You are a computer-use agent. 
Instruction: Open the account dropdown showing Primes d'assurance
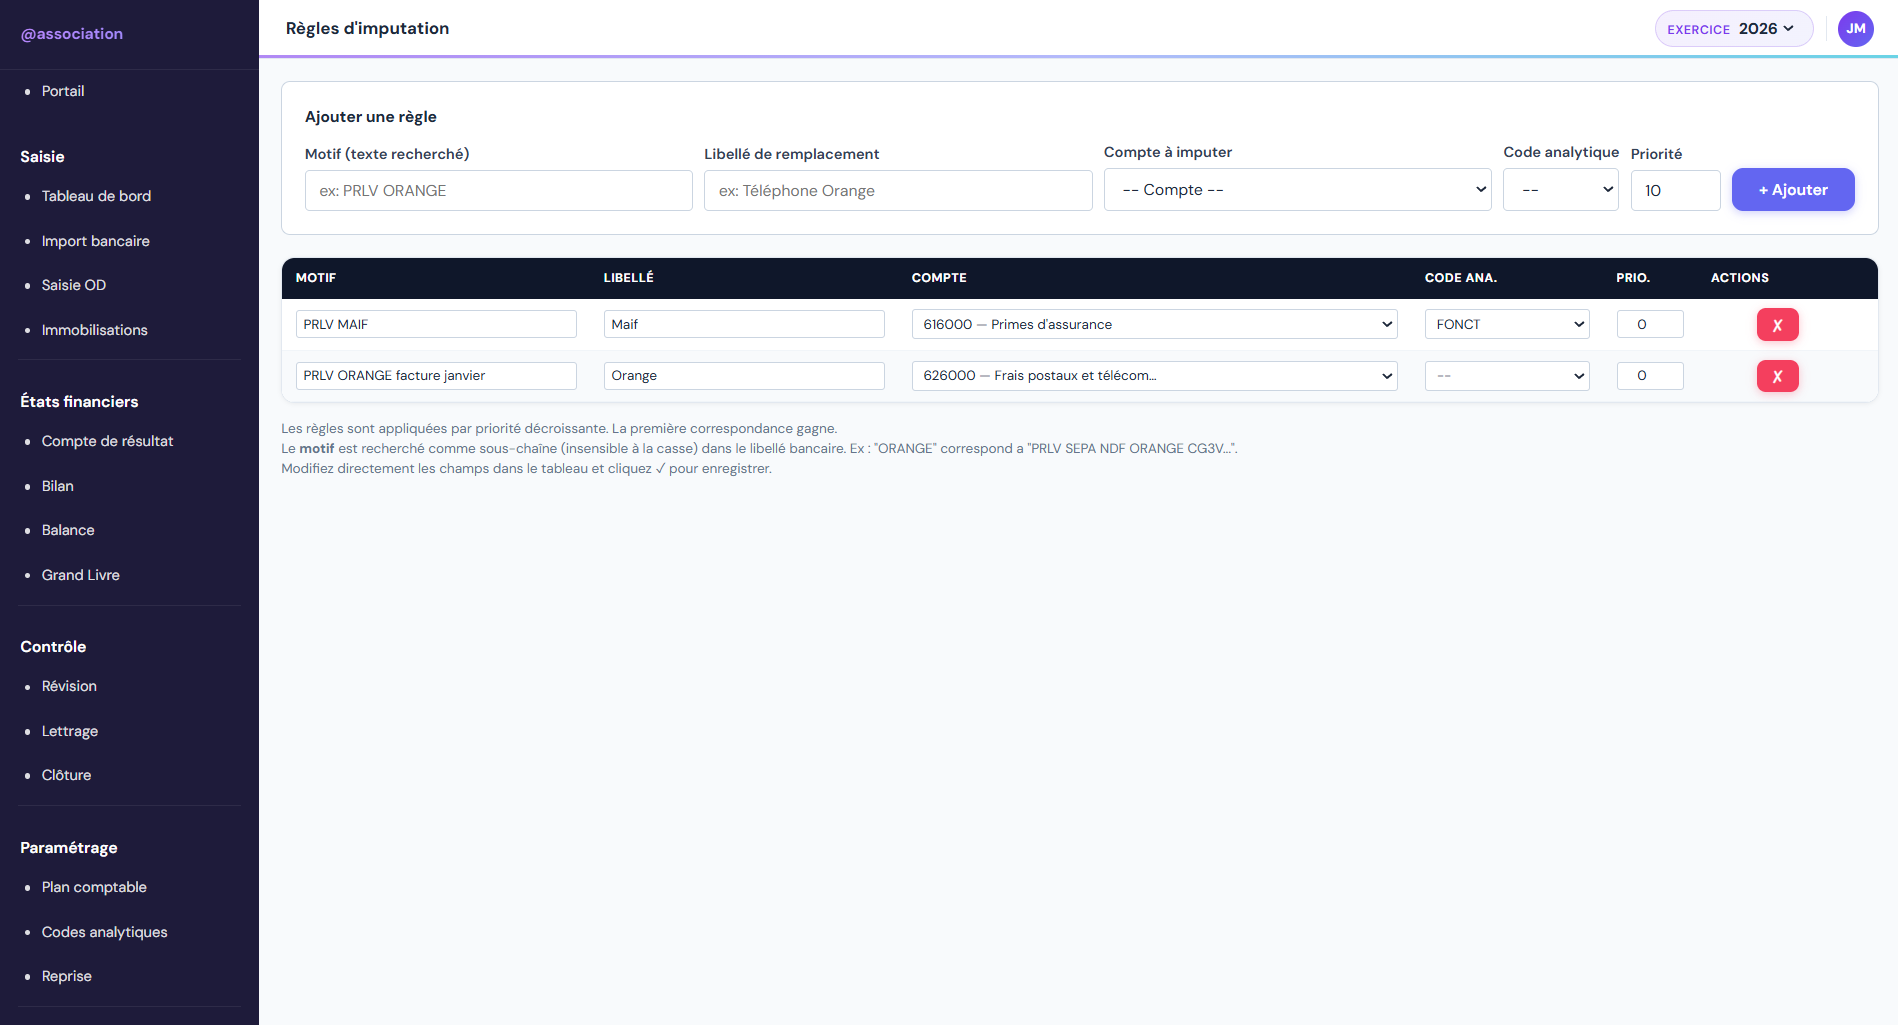pyautogui.click(x=1154, y=324)
